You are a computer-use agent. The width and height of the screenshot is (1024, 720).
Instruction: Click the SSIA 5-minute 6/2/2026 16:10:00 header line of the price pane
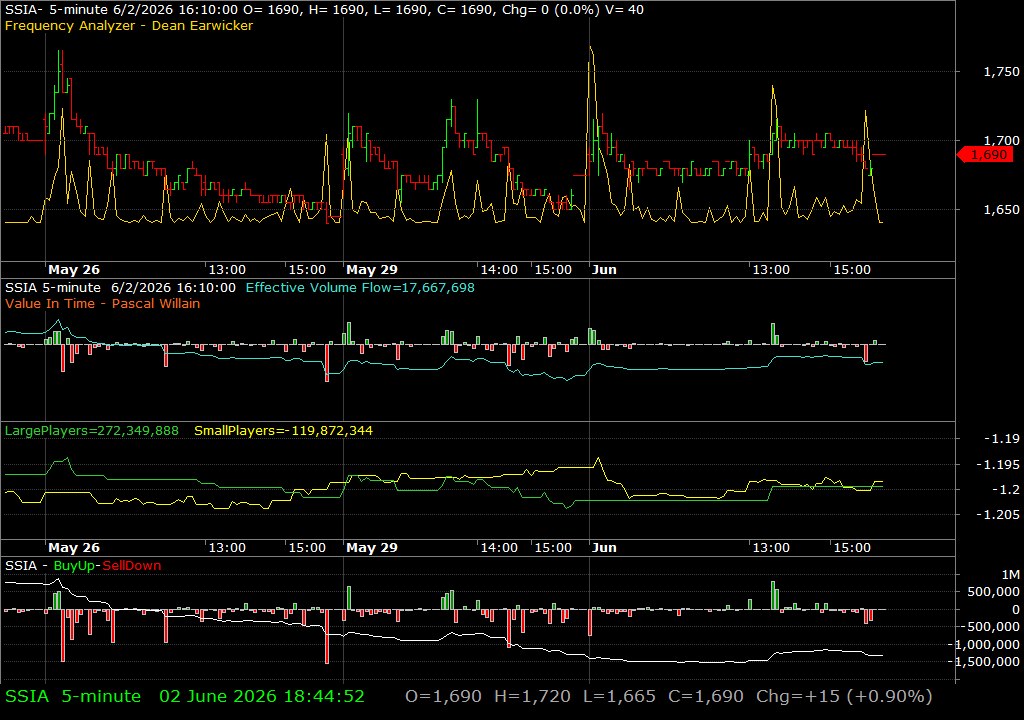324,10
